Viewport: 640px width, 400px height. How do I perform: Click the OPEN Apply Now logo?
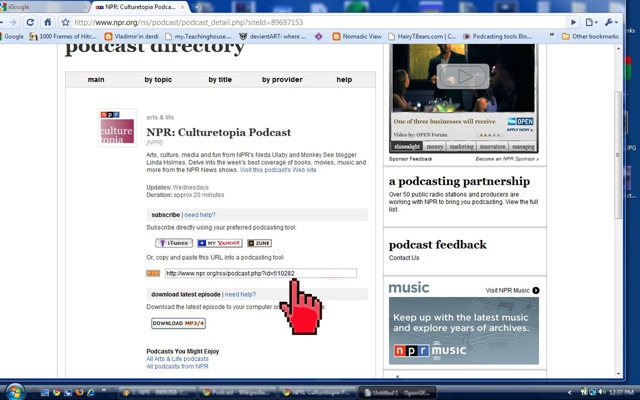coord(520,124)
